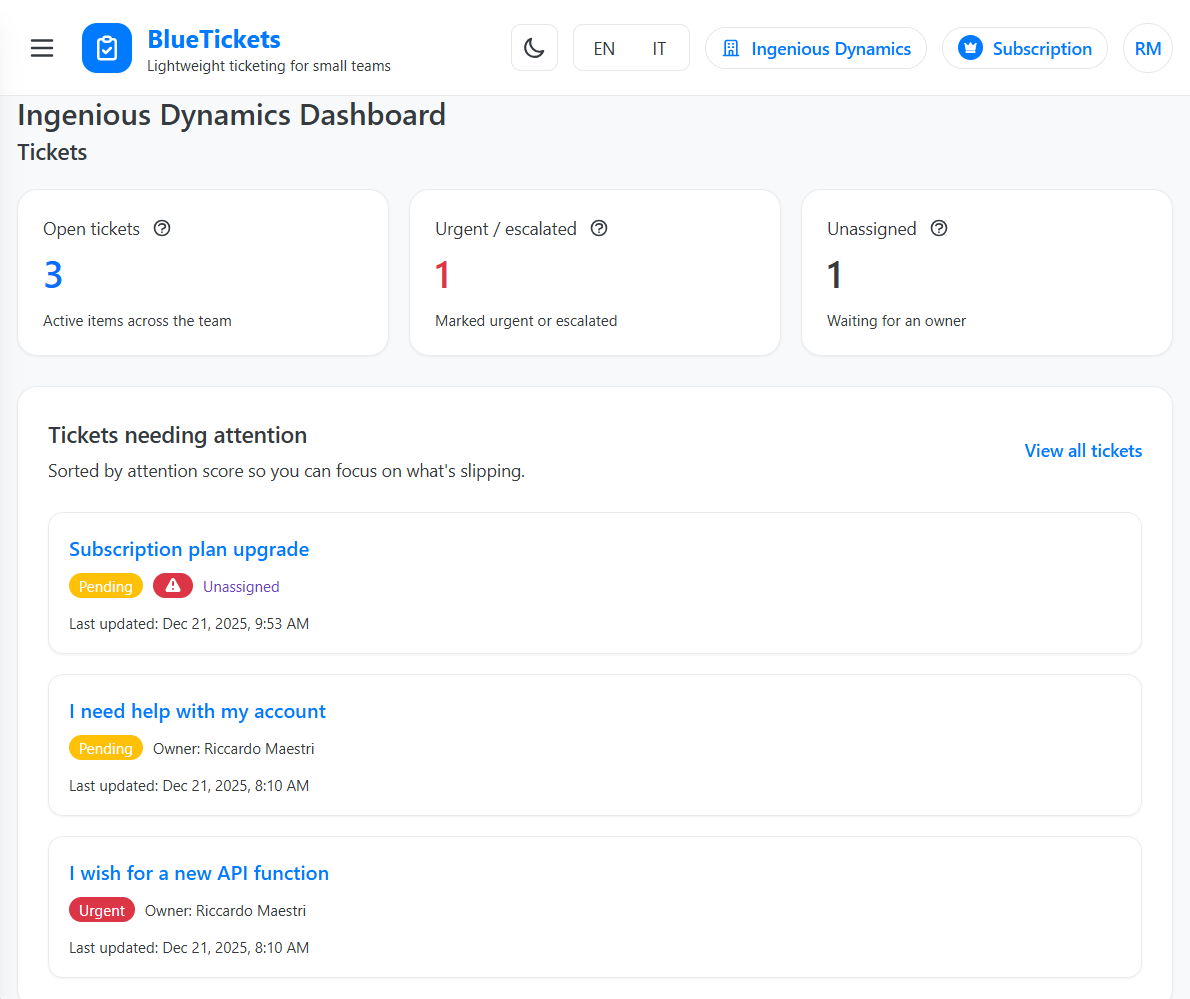Open the Subscription plan upgrade ticket
Screen dimensions: 1190x999
point(188,549)
